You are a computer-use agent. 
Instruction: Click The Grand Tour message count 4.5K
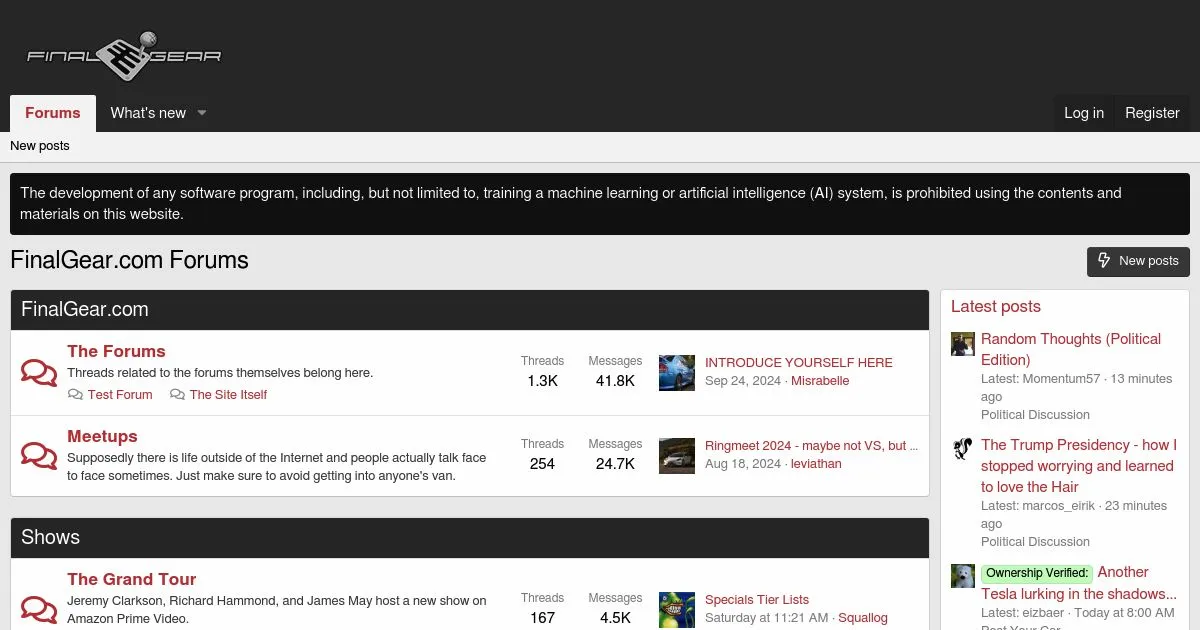tap(615, 618)
